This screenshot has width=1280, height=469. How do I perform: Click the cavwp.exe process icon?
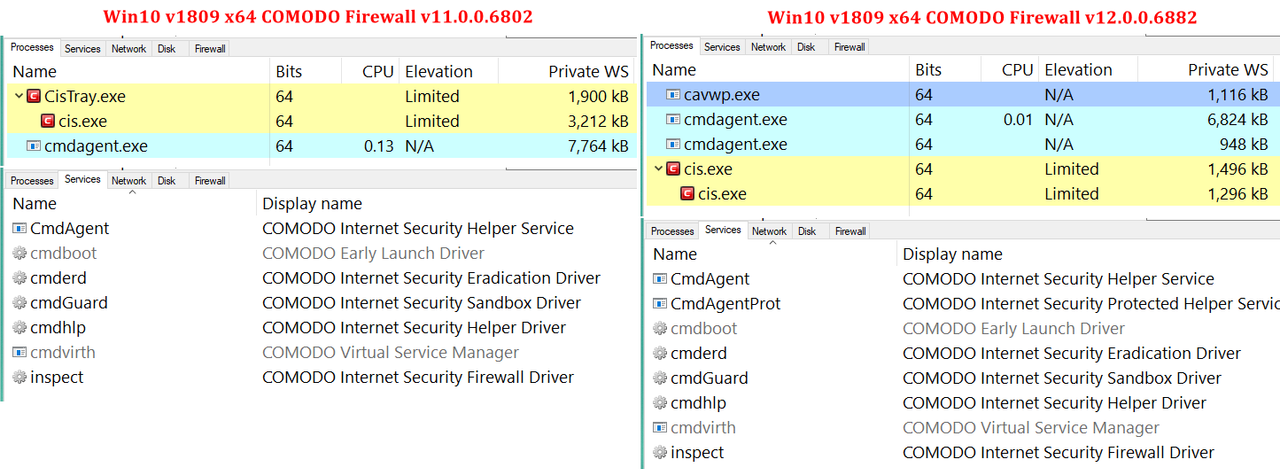(x=673, y=95)
